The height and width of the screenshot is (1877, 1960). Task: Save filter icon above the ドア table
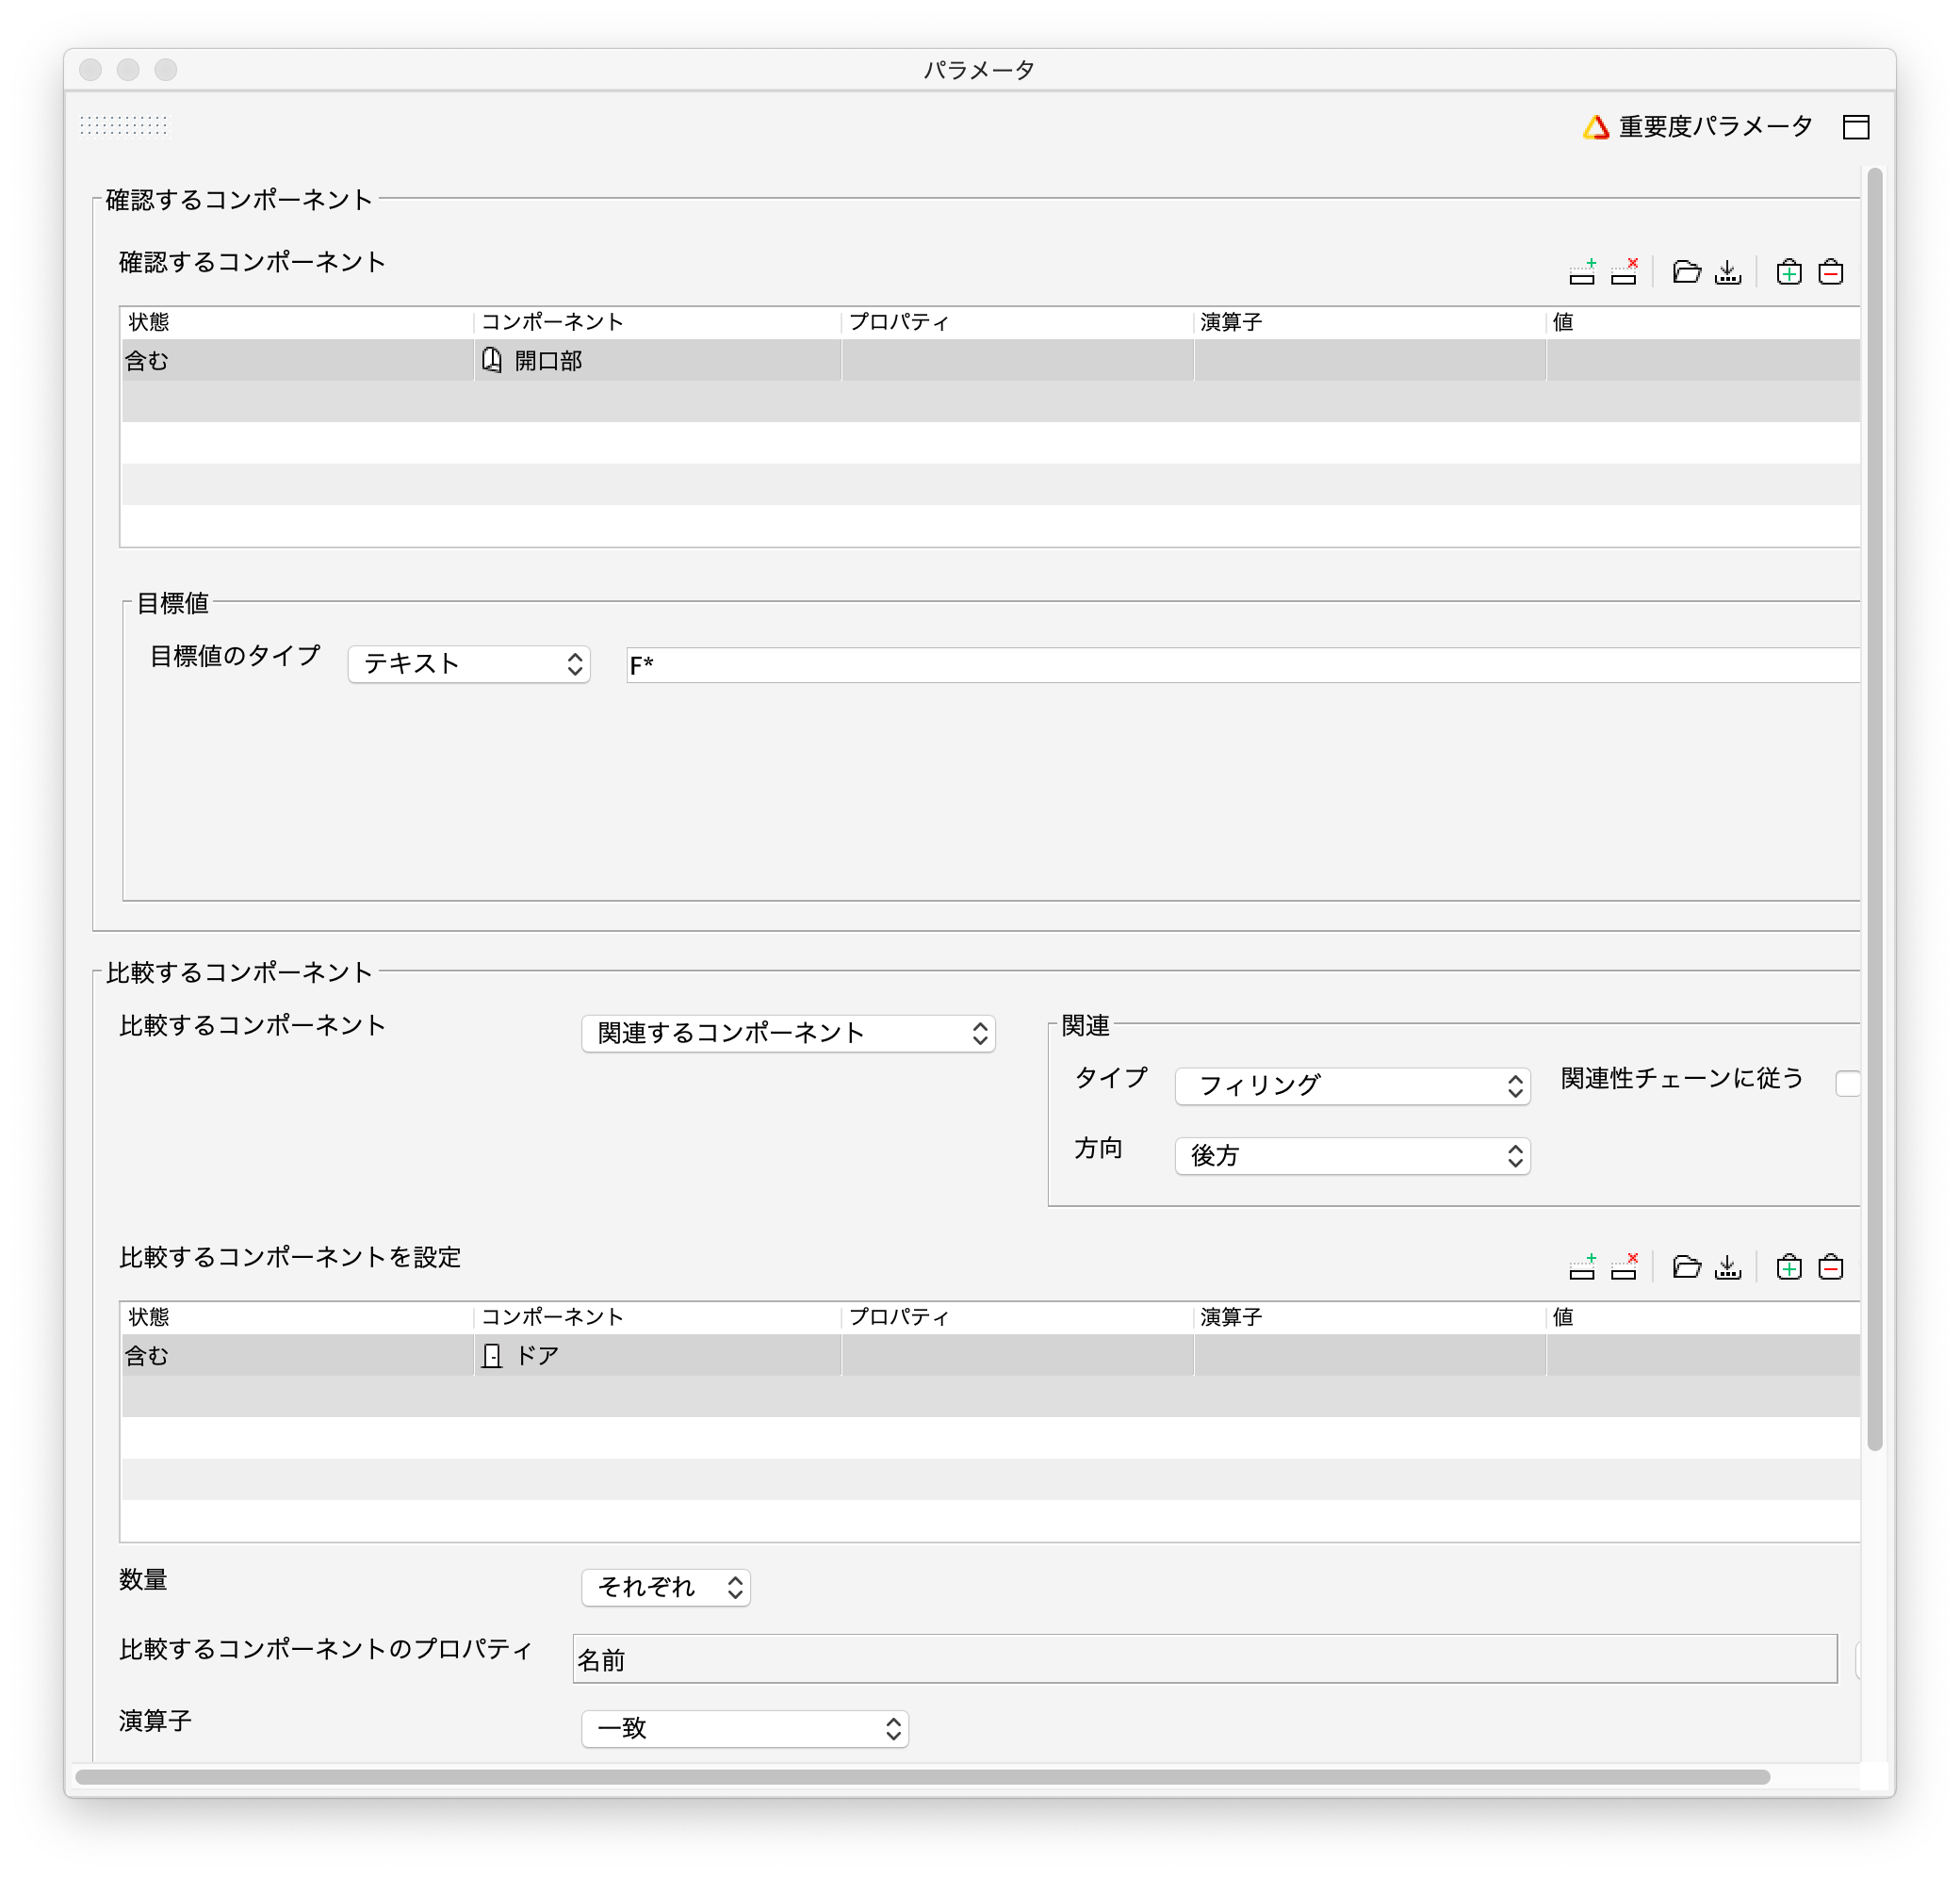(x=1728, y=1268)
